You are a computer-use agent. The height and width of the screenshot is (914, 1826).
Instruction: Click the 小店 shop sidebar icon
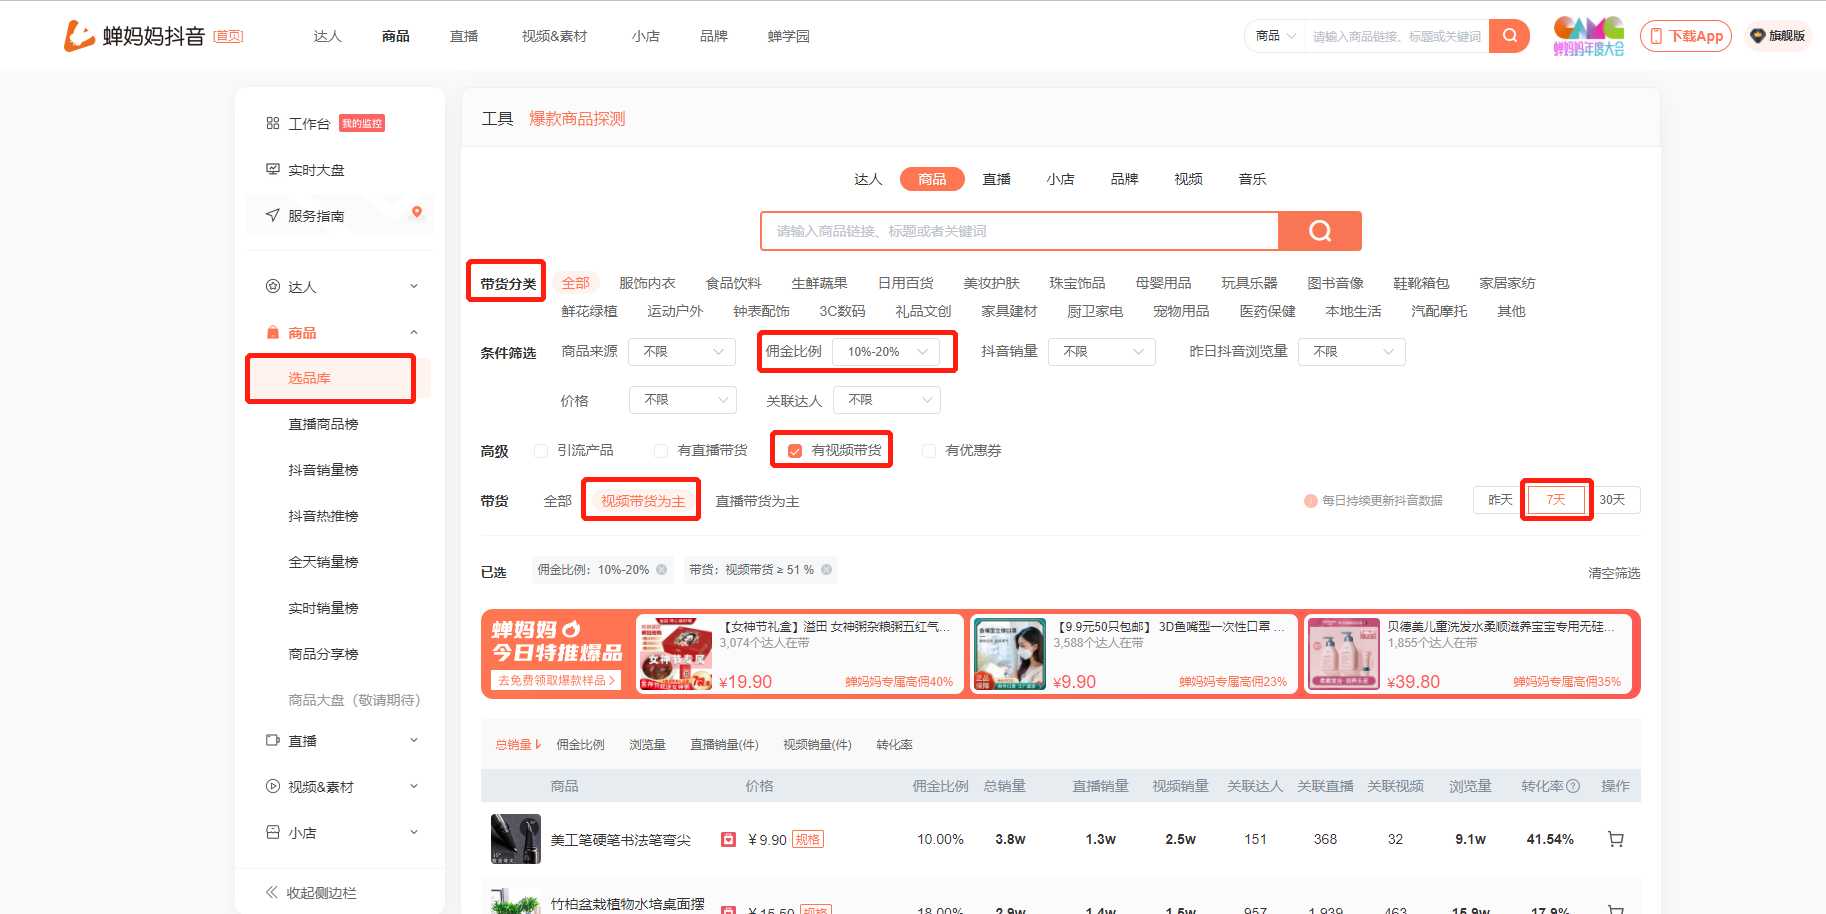click(272, 832)
